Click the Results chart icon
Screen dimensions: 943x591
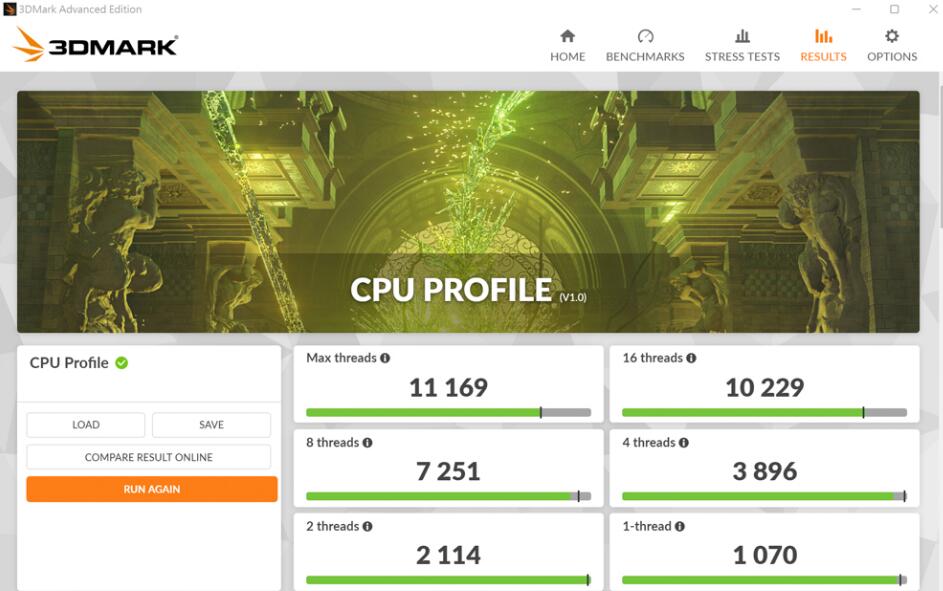click(823, 36)
